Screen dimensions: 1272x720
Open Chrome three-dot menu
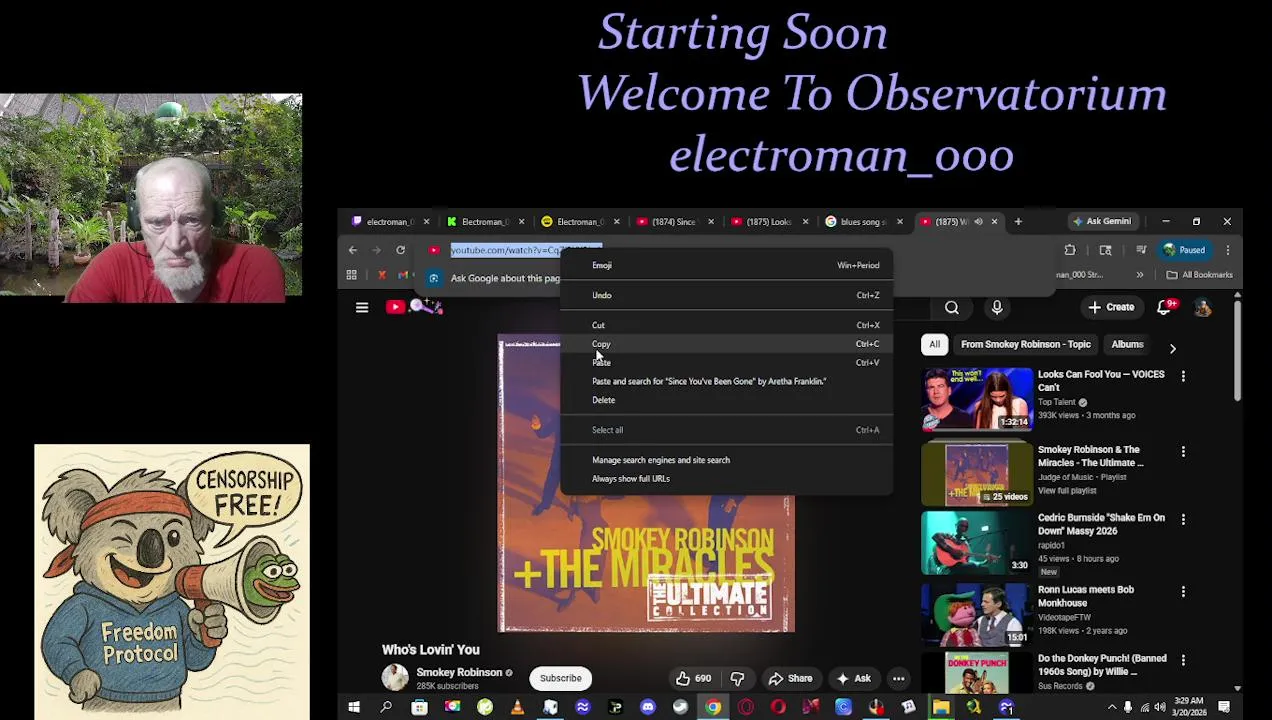click(x=1227, y=250)
